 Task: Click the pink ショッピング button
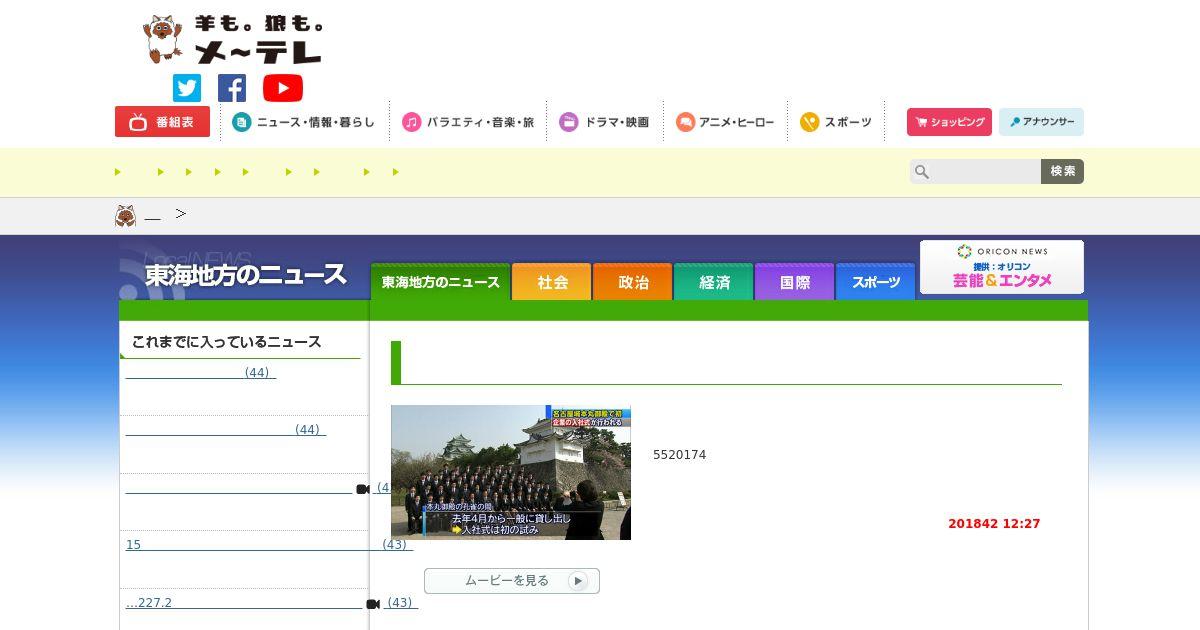pyautogui.click(x=949, y=122)
